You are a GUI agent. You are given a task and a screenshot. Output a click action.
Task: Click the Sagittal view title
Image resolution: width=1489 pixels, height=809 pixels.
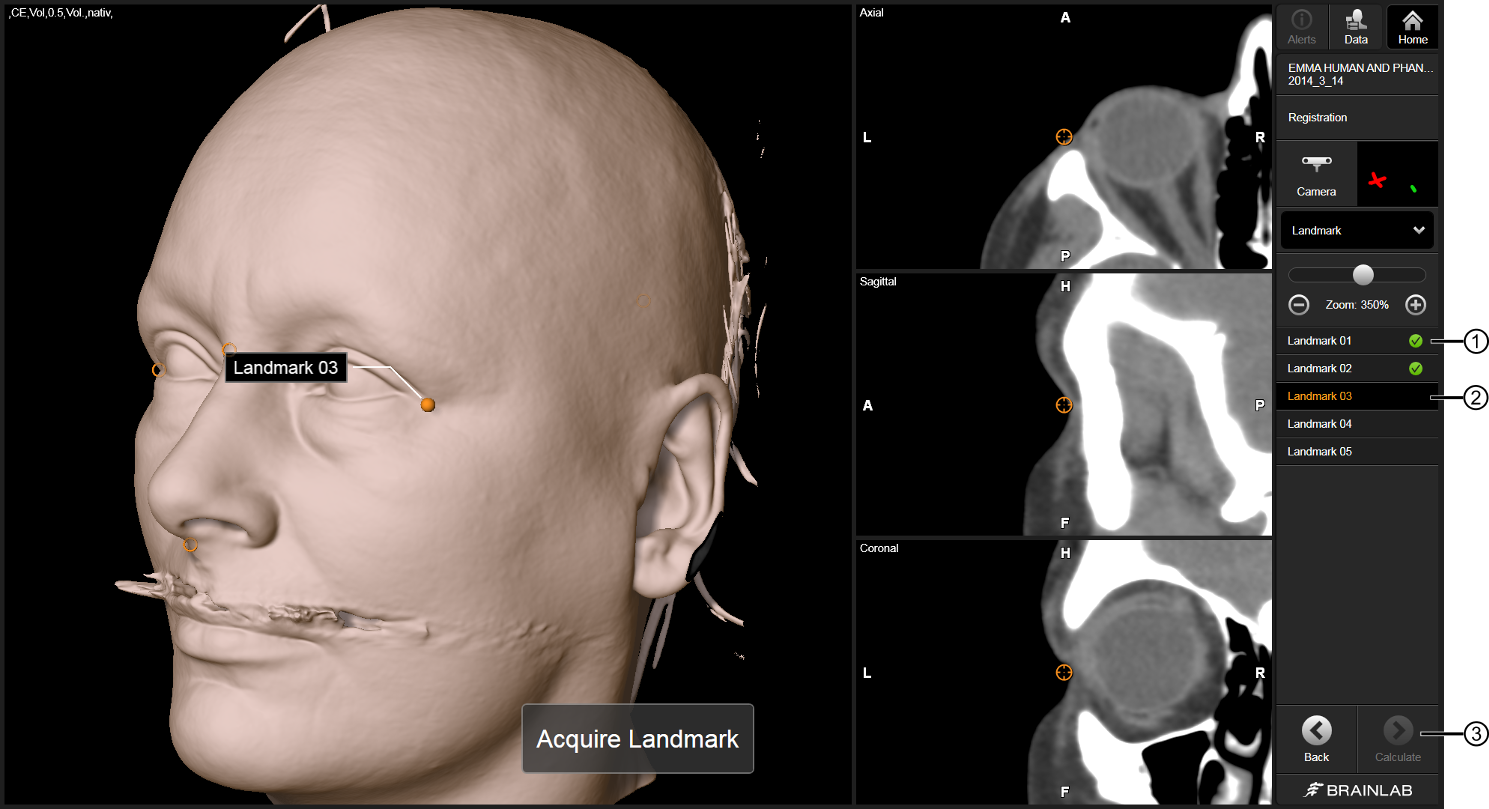878,282
